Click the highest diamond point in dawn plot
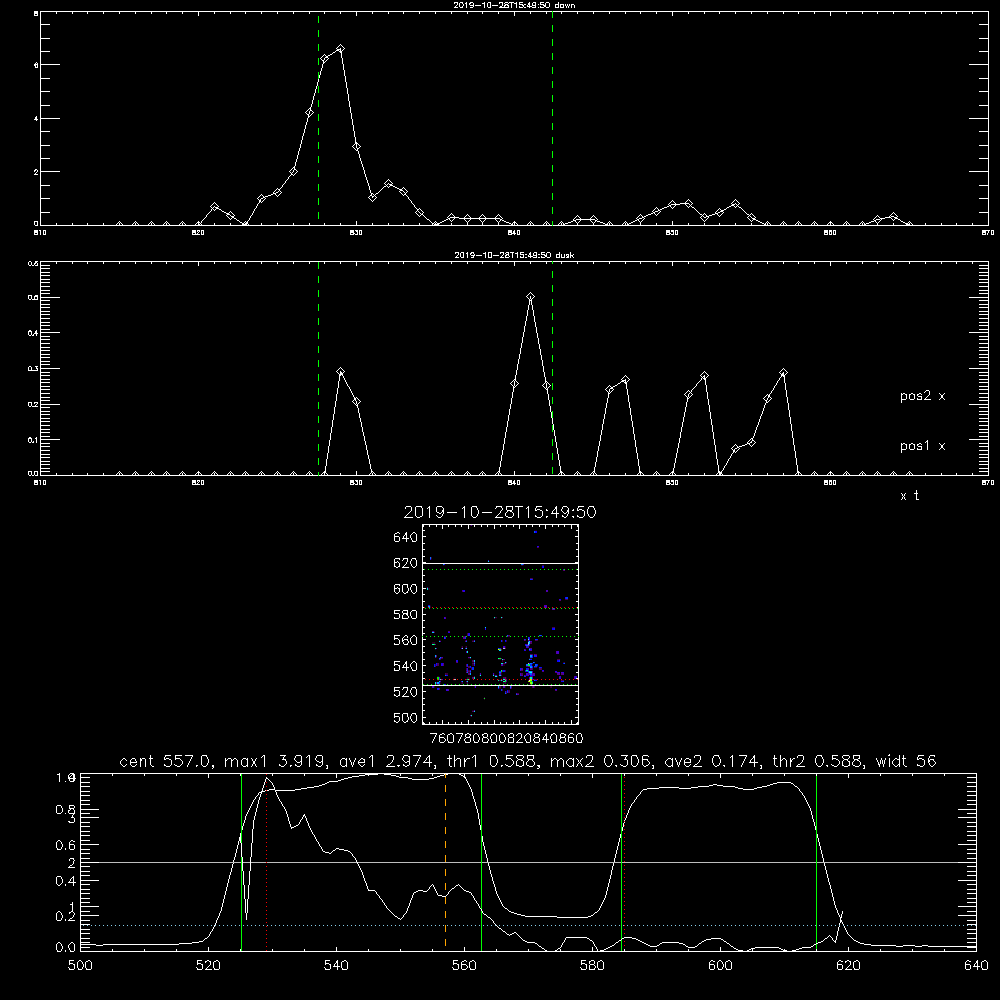This screenshot has width=1000, height=1000. point(341,48)
